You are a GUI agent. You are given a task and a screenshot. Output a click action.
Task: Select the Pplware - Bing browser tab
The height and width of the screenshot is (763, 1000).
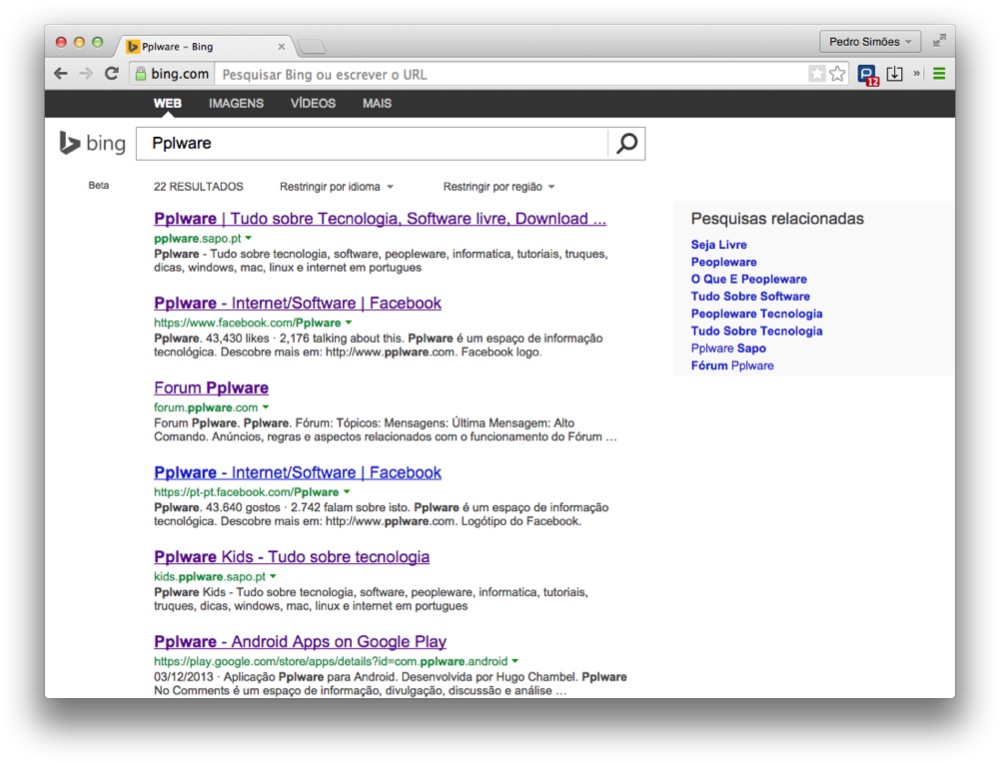[205, 47]
